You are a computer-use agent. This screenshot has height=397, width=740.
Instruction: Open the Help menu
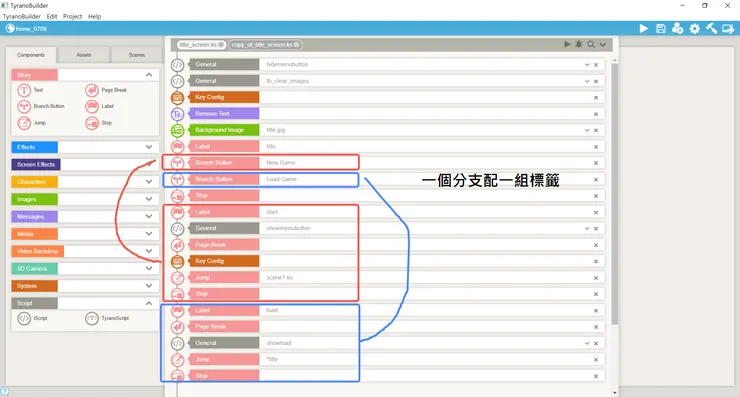[x=94, y=17]
